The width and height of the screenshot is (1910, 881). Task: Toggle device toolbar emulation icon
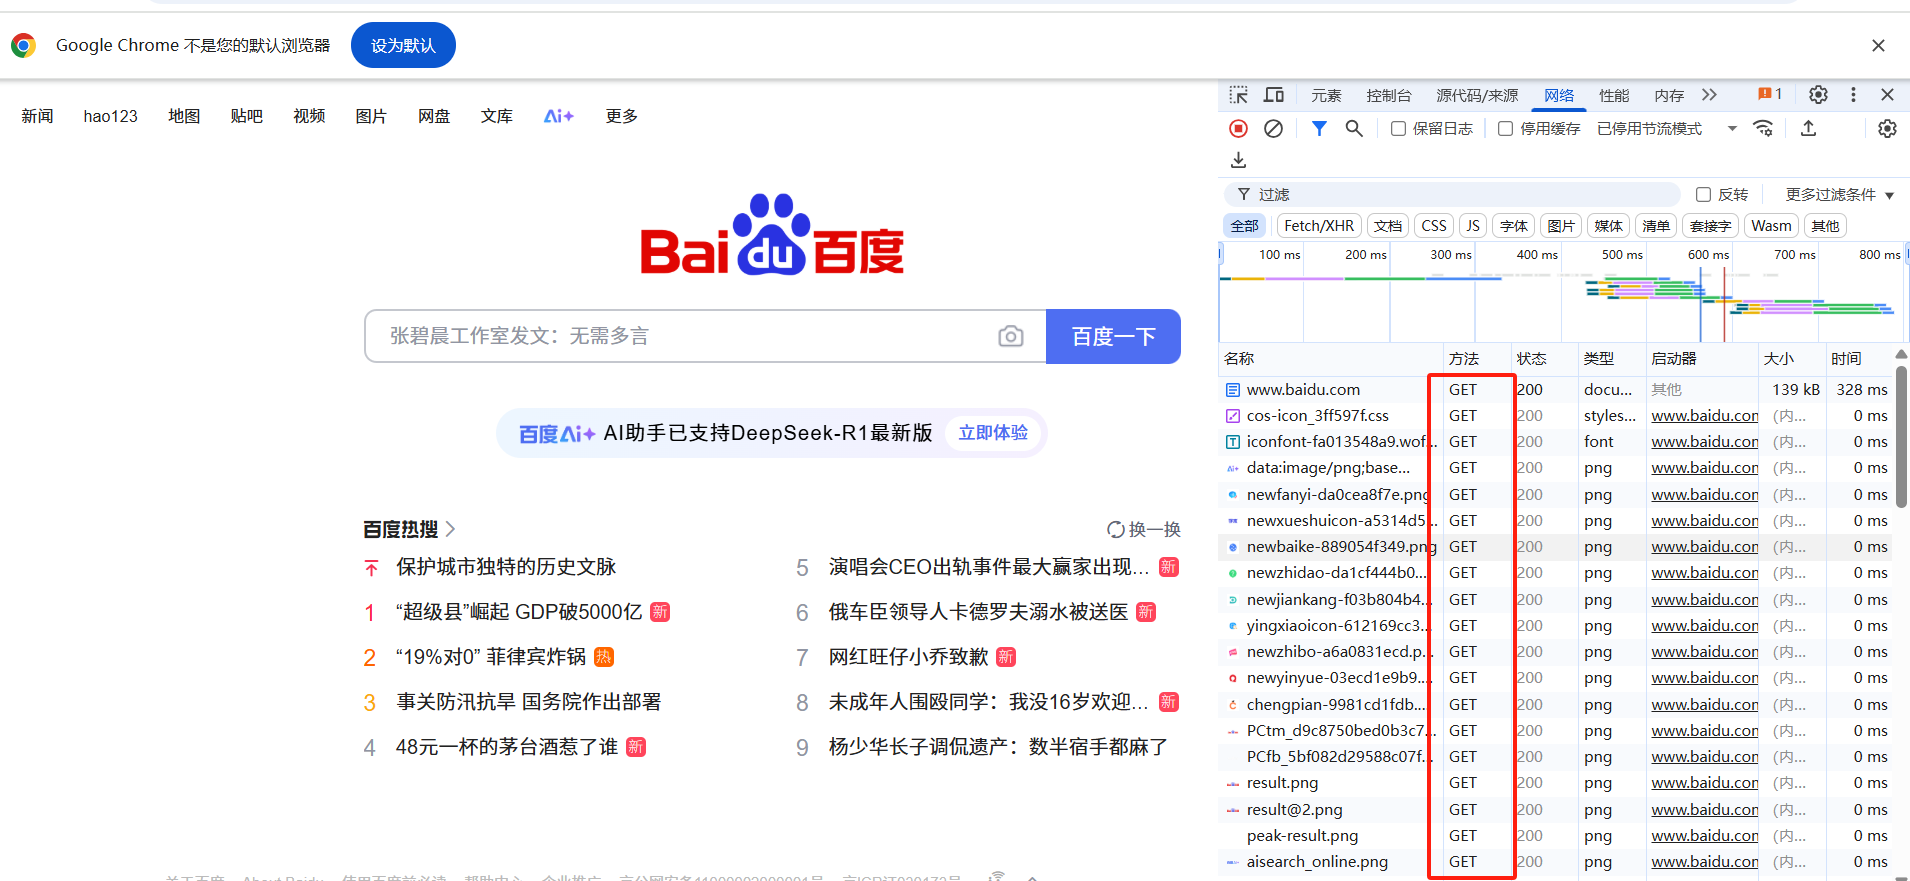pos(1274,95)
